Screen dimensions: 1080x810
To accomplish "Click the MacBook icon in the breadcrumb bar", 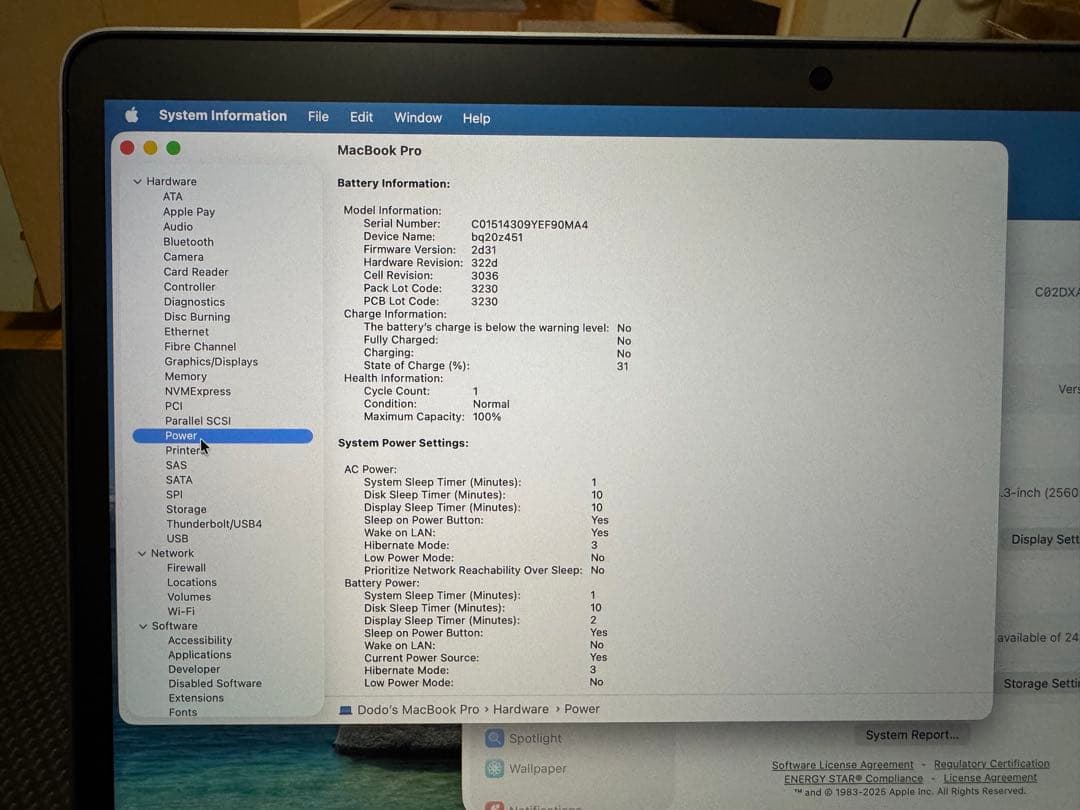I will coord(345,709).
